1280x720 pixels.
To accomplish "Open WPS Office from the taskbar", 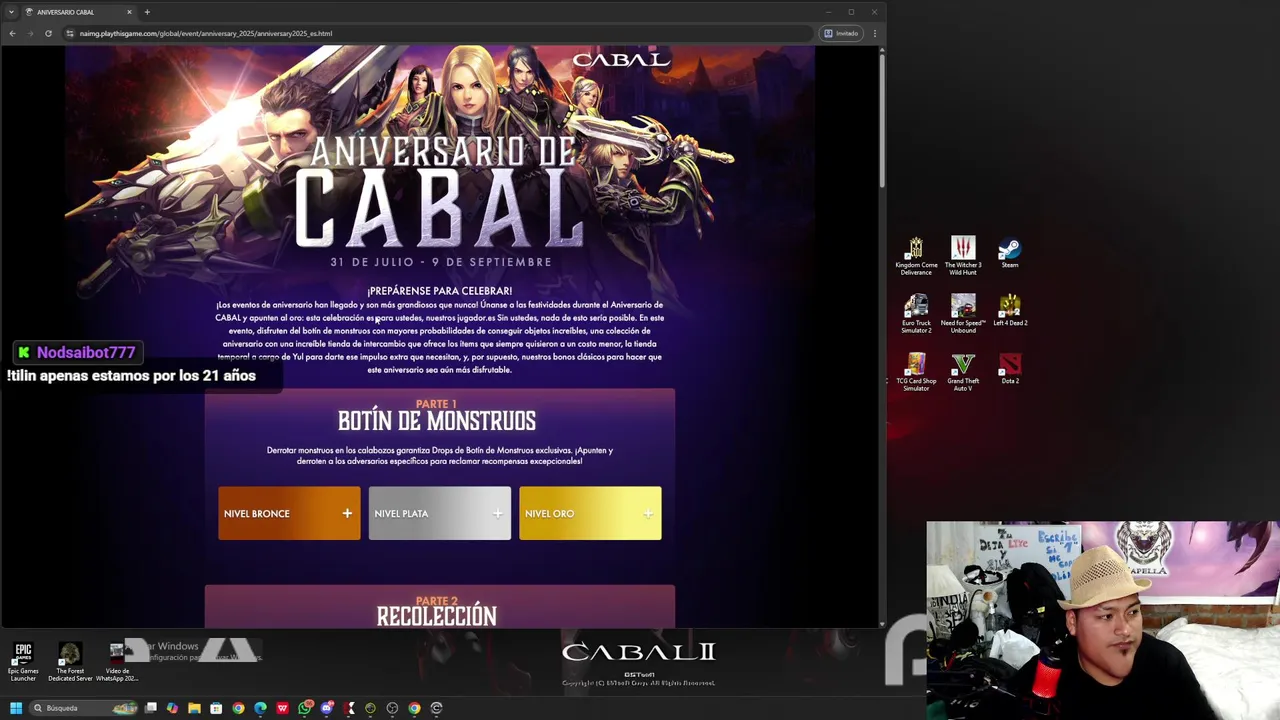I will click(282, 708).
